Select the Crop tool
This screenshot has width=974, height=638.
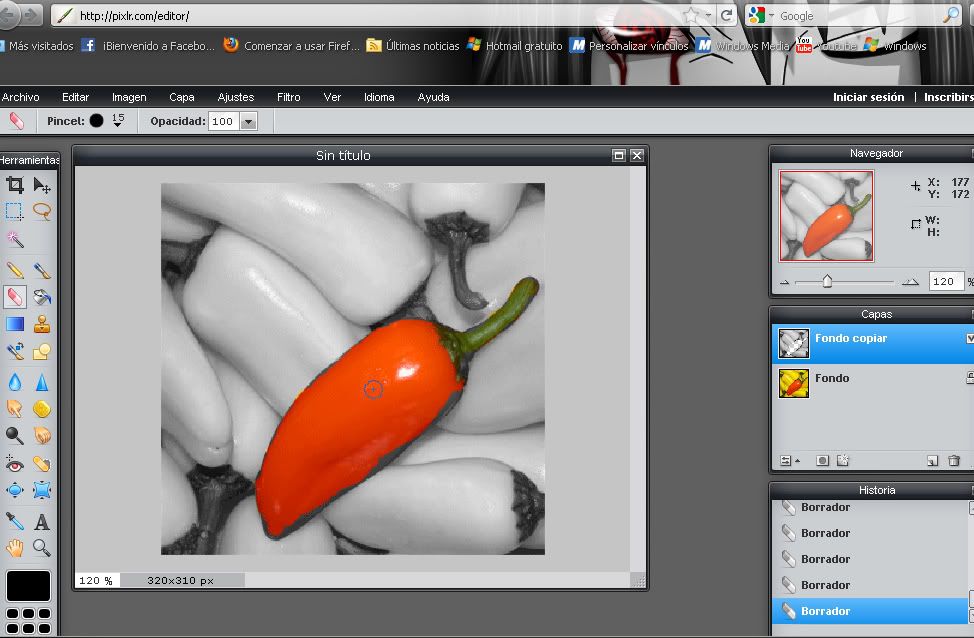coord(15,185)
